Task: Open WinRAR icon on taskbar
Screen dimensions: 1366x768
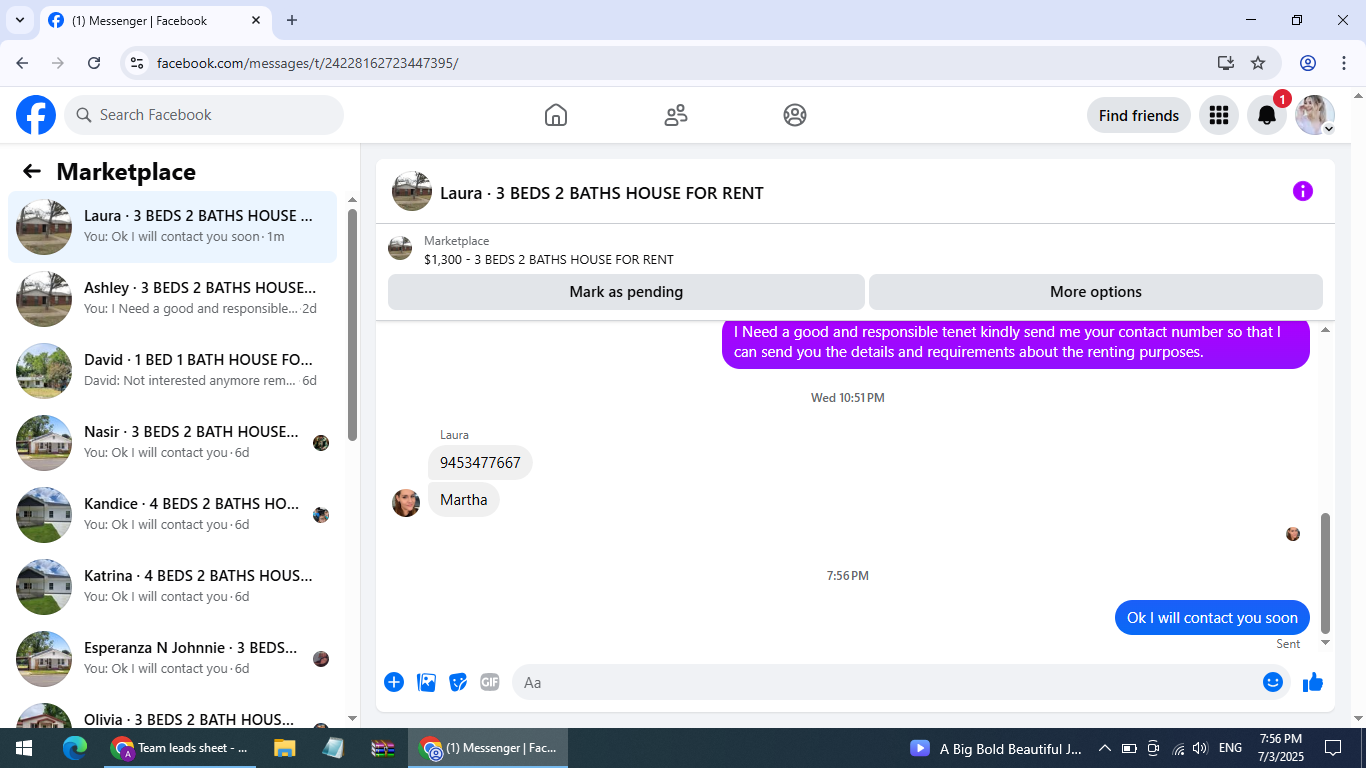Action: (x=382, y=748)
